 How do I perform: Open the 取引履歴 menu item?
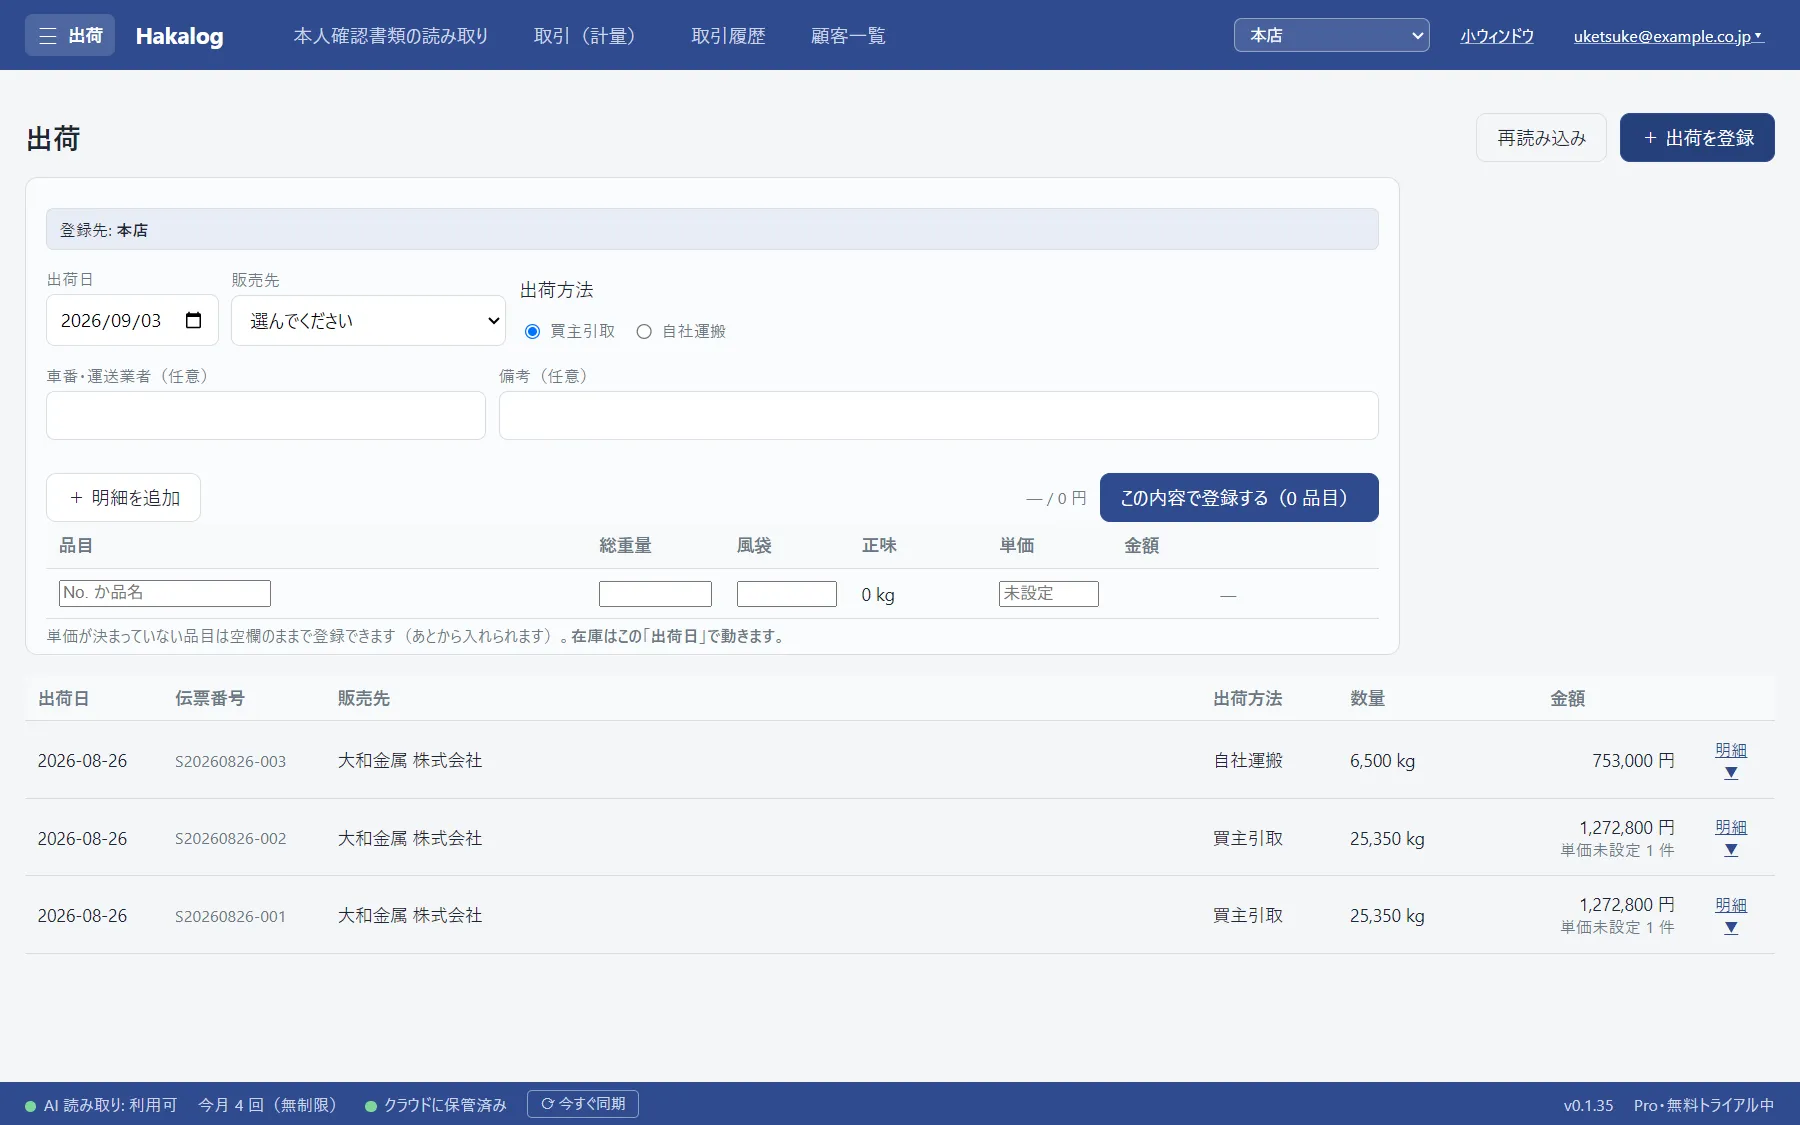[x=728, y=36]
